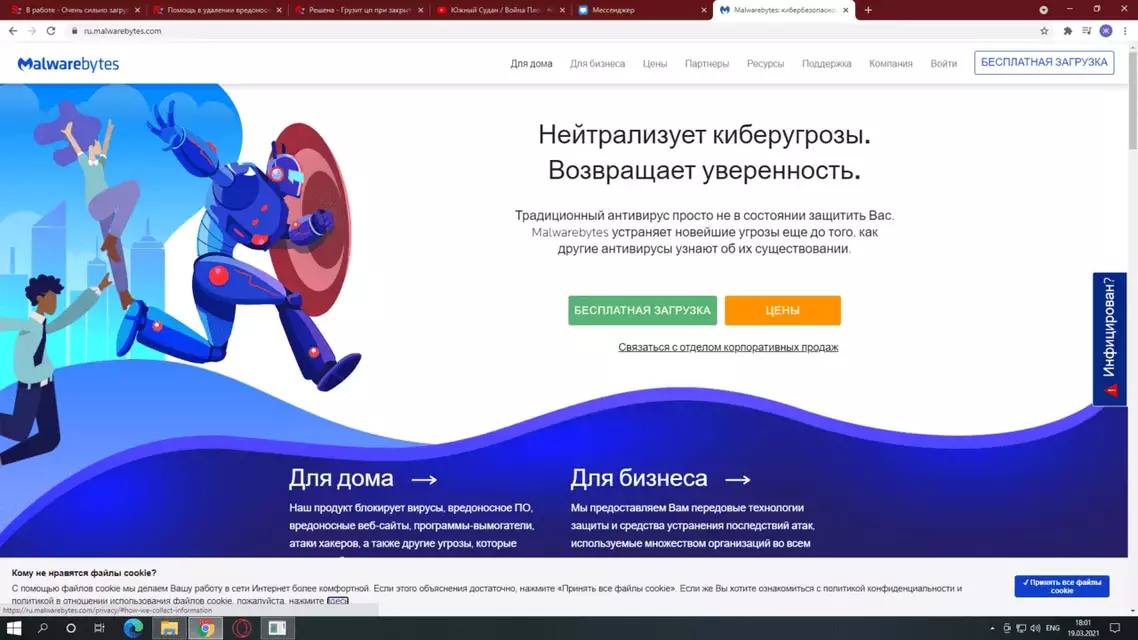Click header 'БЕСПЛАТНАЯ ЗАГРУЗКА' outlined button
The width and height of the screenshot is (1138, 640).
tap(1044, 62)
